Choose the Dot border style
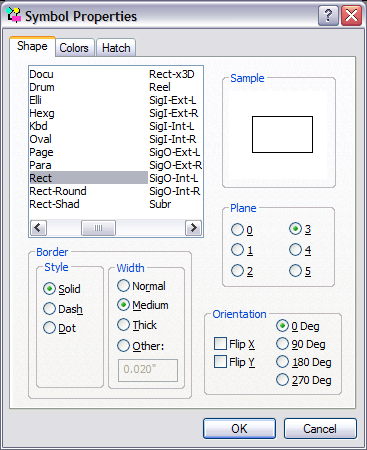The width and height of the screenshot is (367, 450). tap(60, 328)
